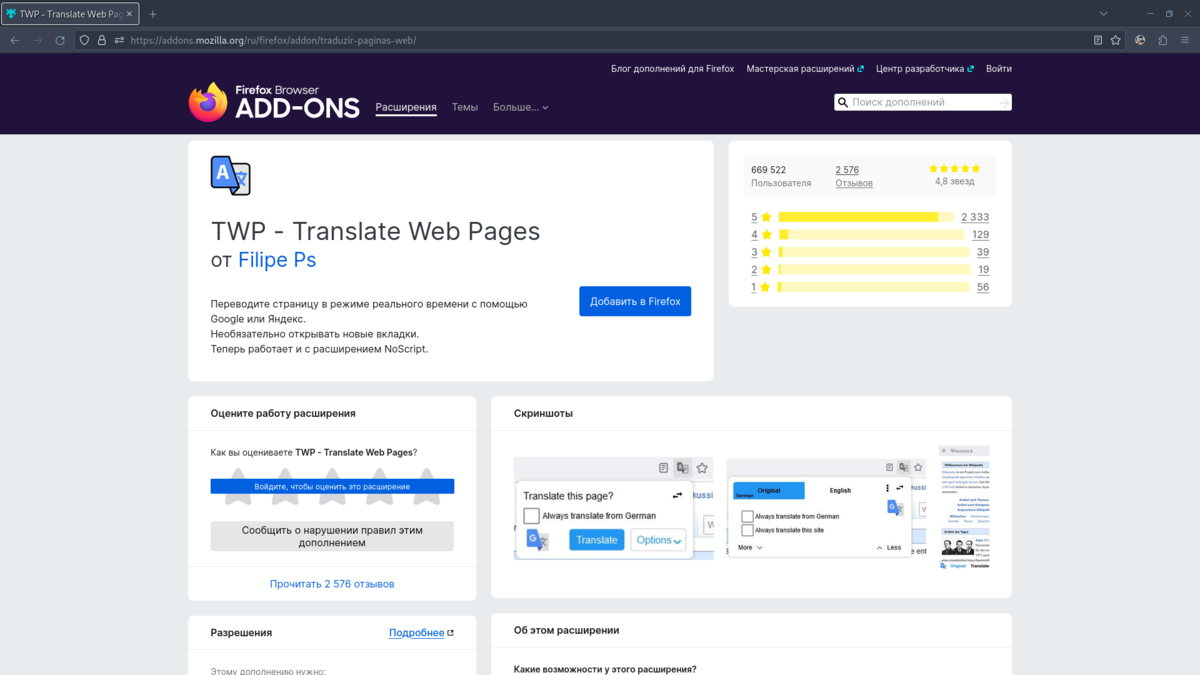Viewport: 1200px width, 675px height.
Task: Open first screenshot Translate this page popup
Action: [x=613, y=508]
